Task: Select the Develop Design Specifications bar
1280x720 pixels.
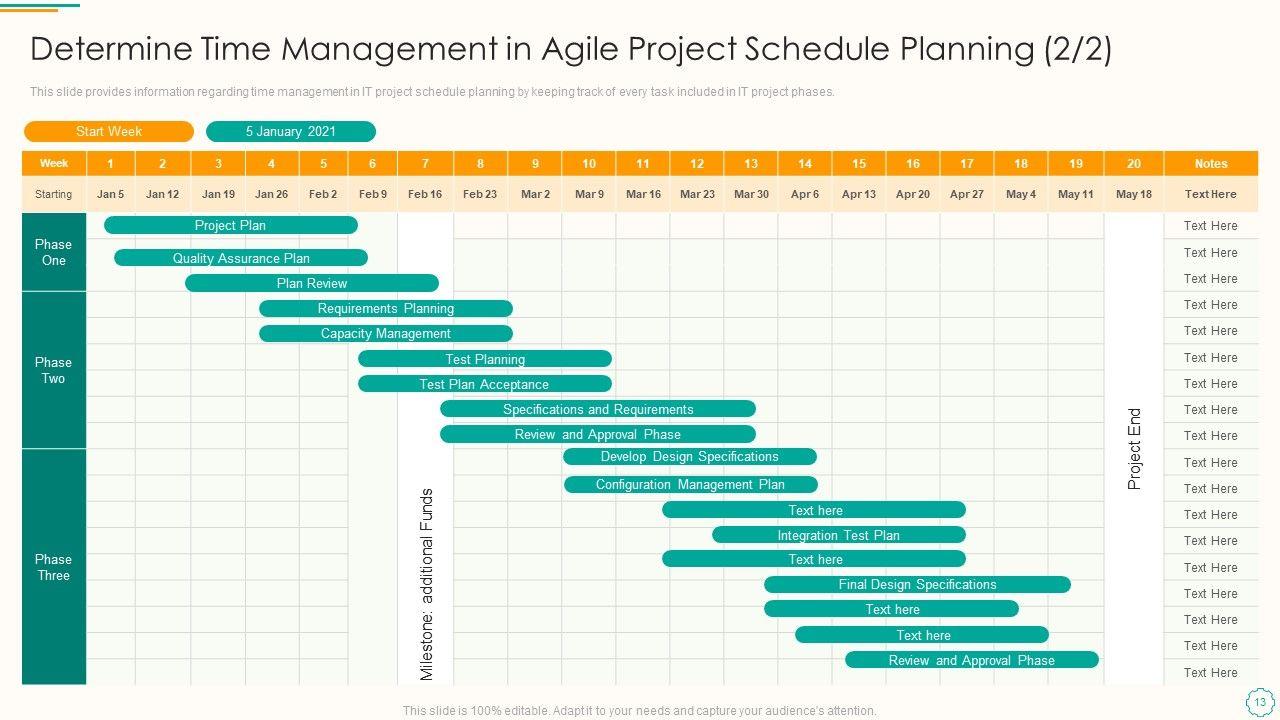Action: tap(689, 457)
